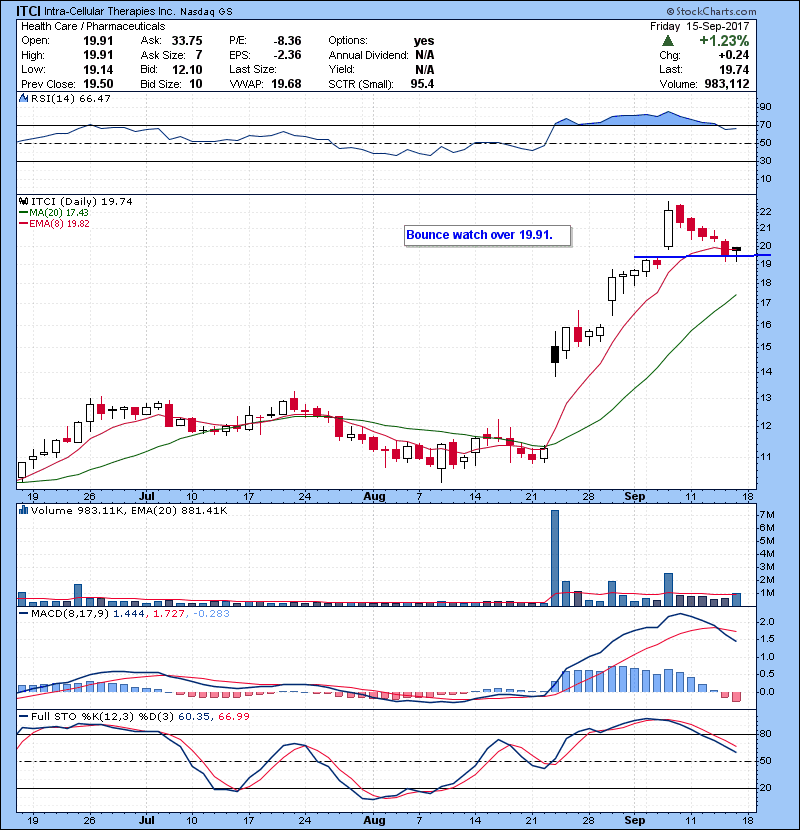This screenshot has height=830, width=800.
Task: Click the Prev Close value 19.50
Action: pyautogui.click(x=98, y=84)
